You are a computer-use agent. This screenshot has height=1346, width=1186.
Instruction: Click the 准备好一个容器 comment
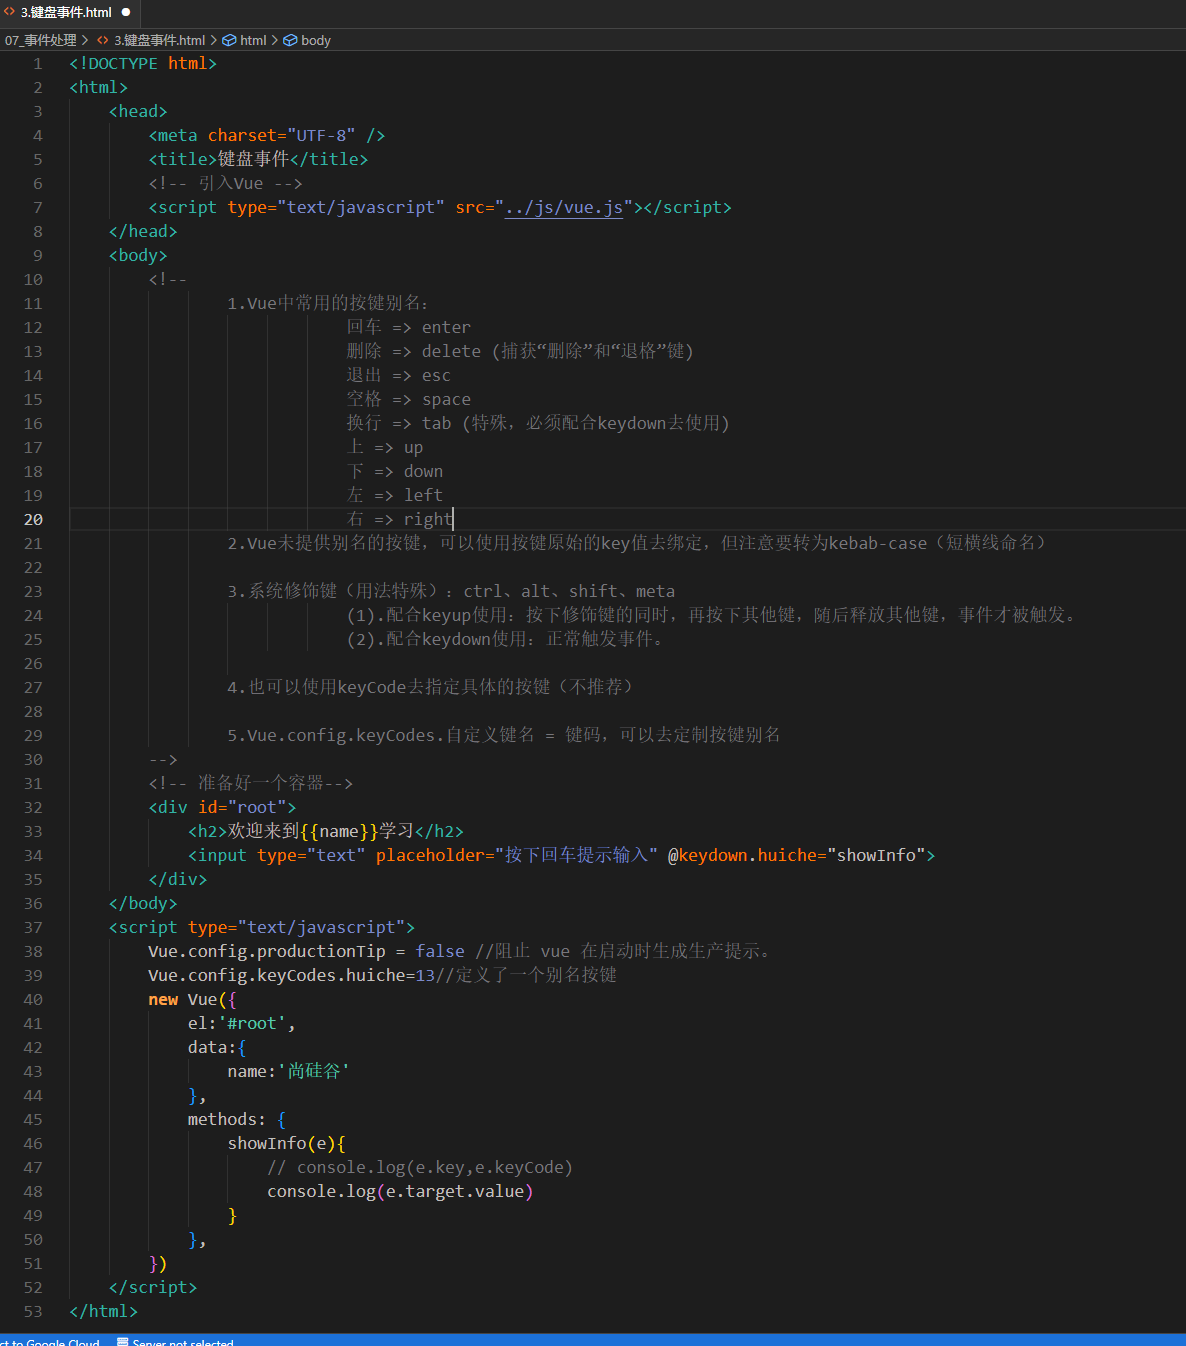pos(250,783)
